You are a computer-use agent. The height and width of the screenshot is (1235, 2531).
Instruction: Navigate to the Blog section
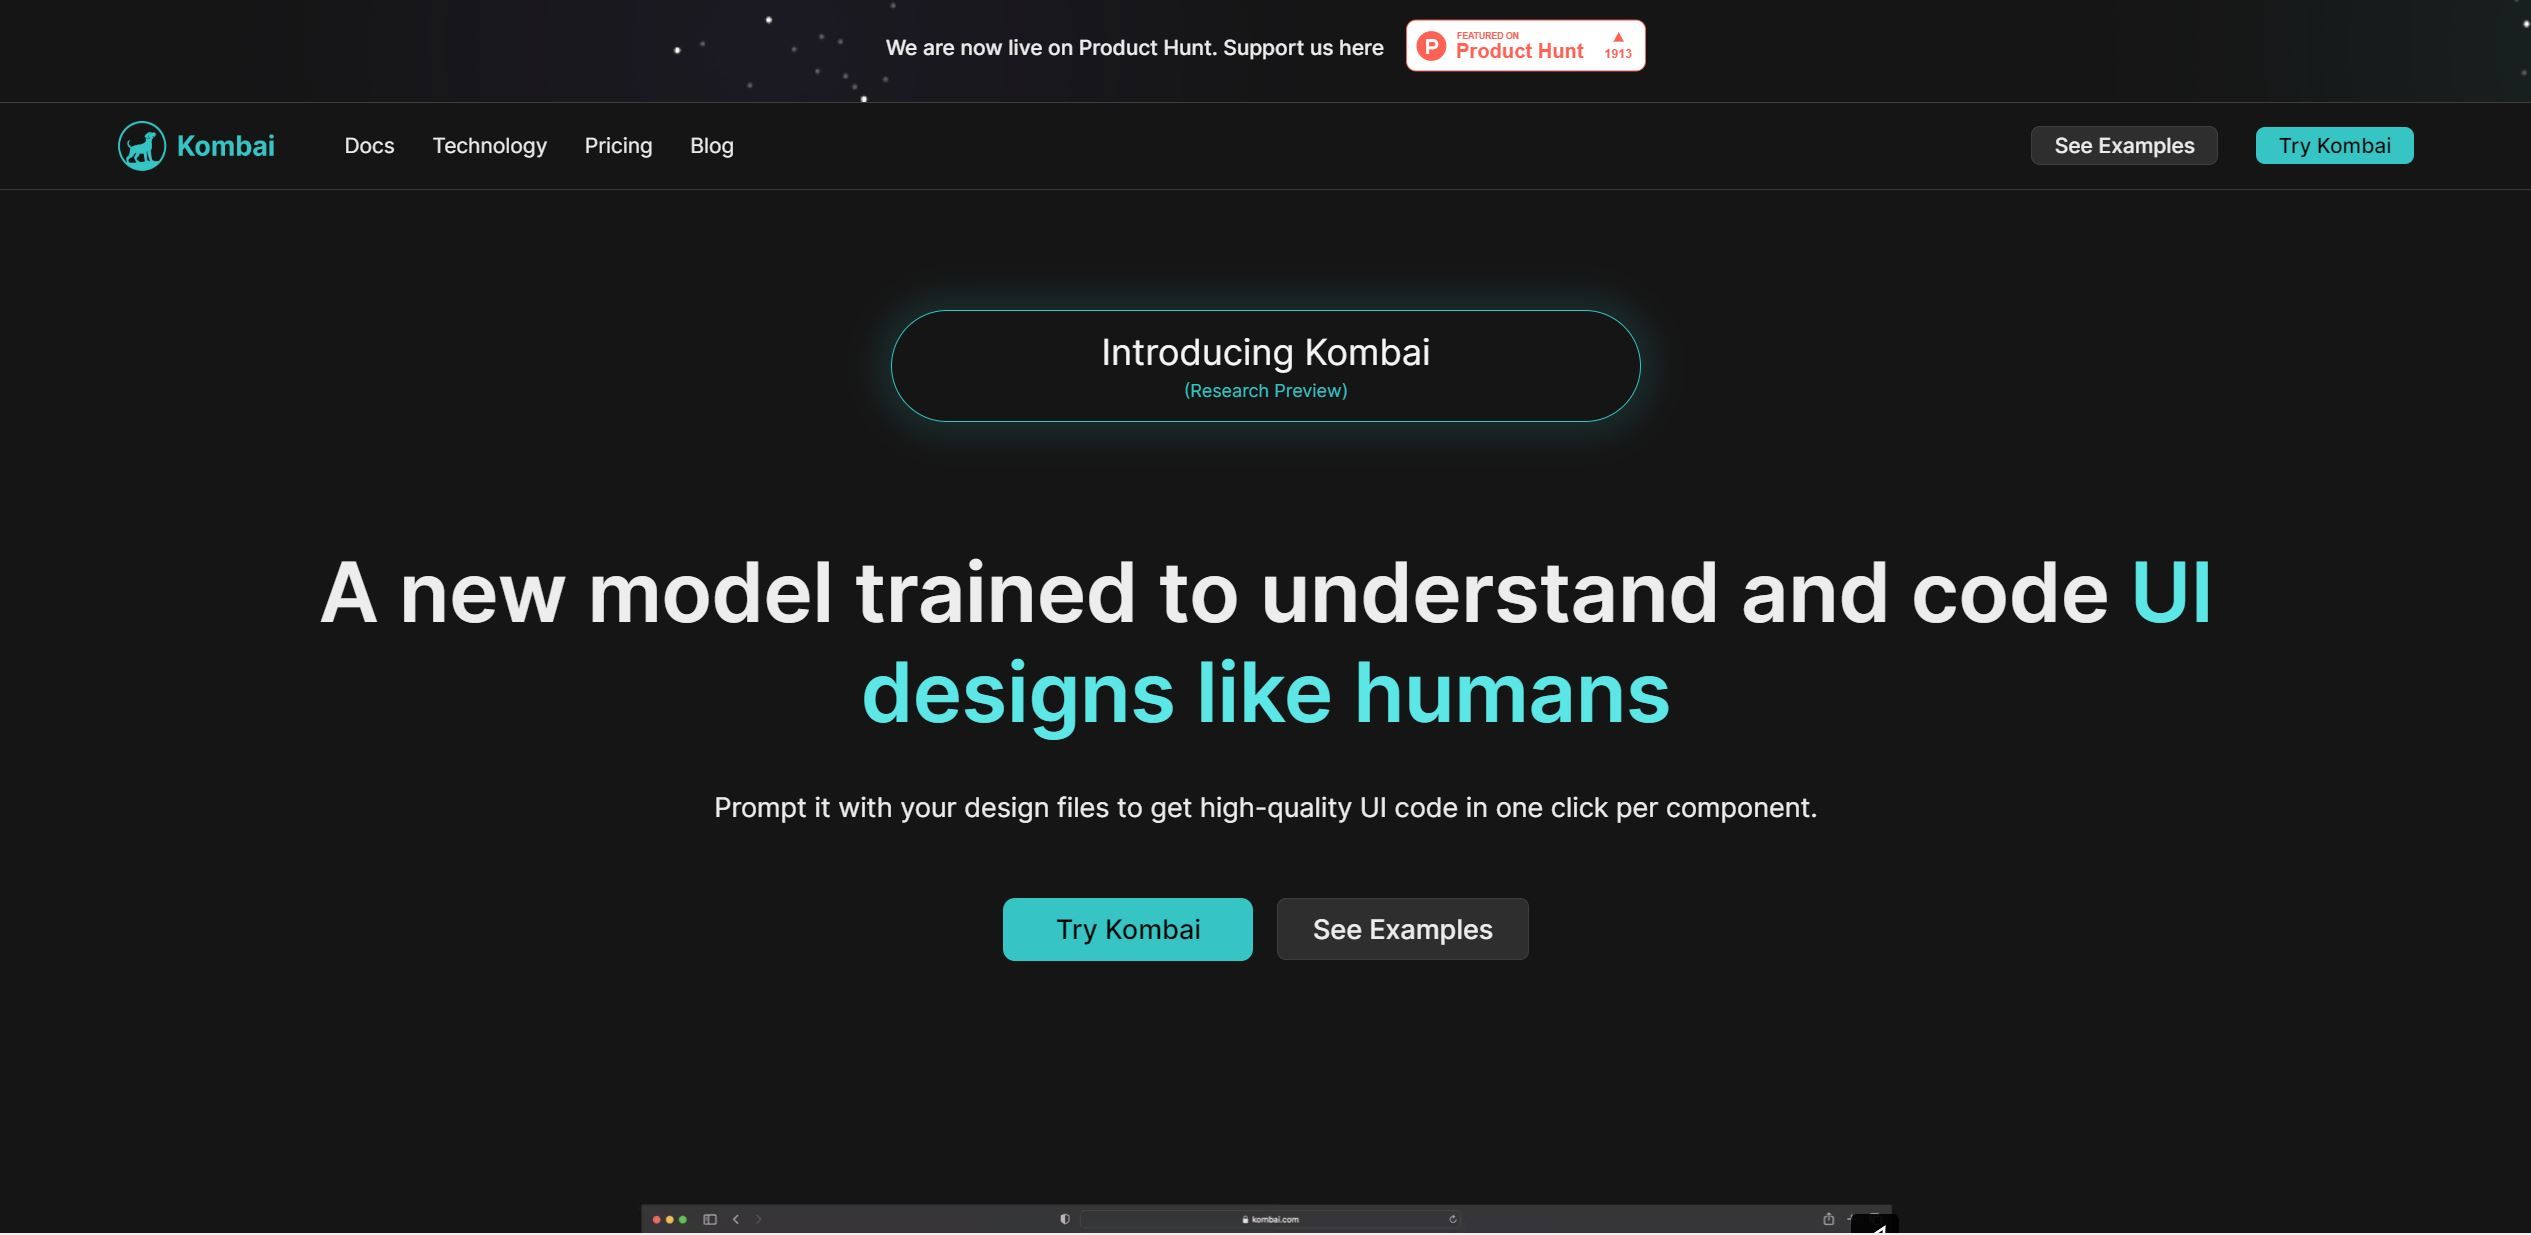coord(711,146)
